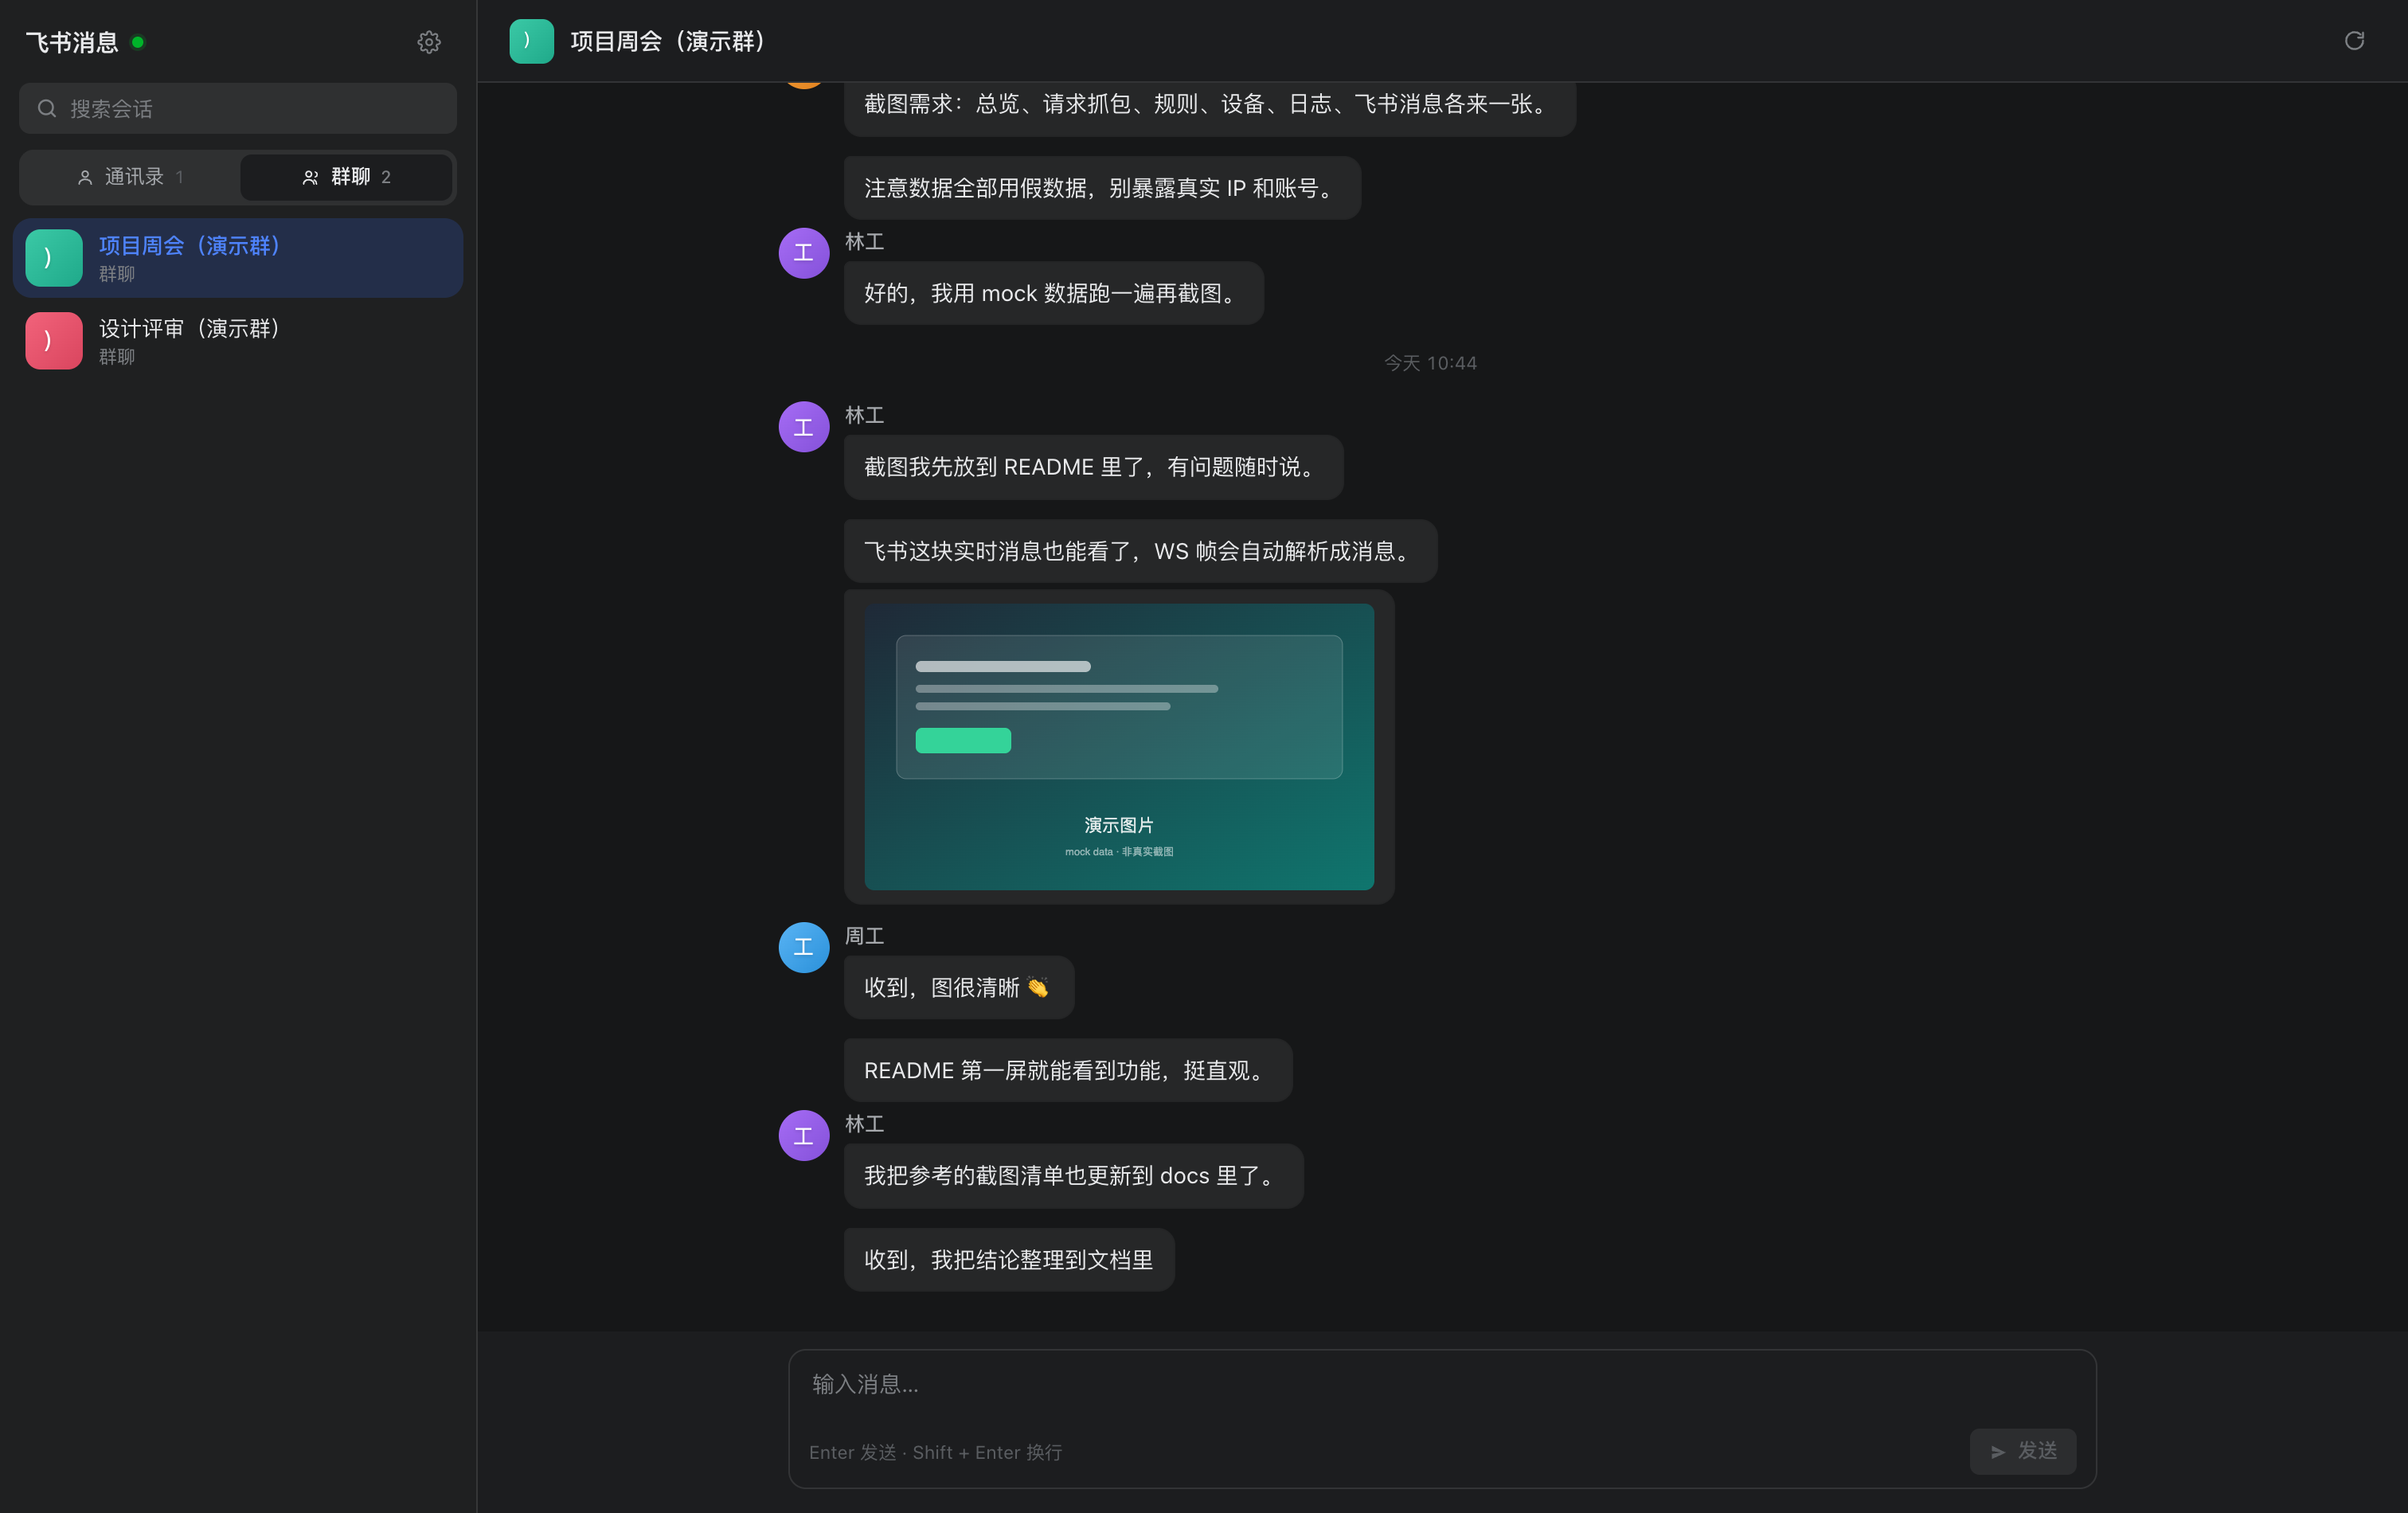Click the 今天 10:44 timestamp
This screenshot has height=1513, width=2408.
pos(1430,363)
